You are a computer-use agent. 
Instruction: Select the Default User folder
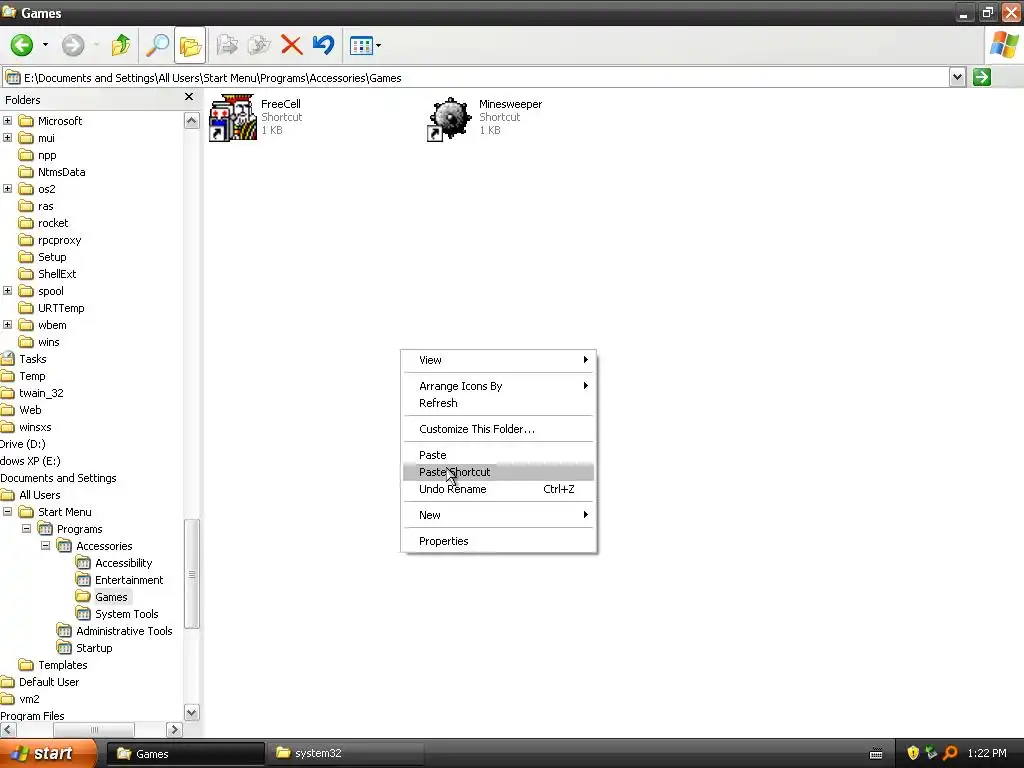point(49,681)
